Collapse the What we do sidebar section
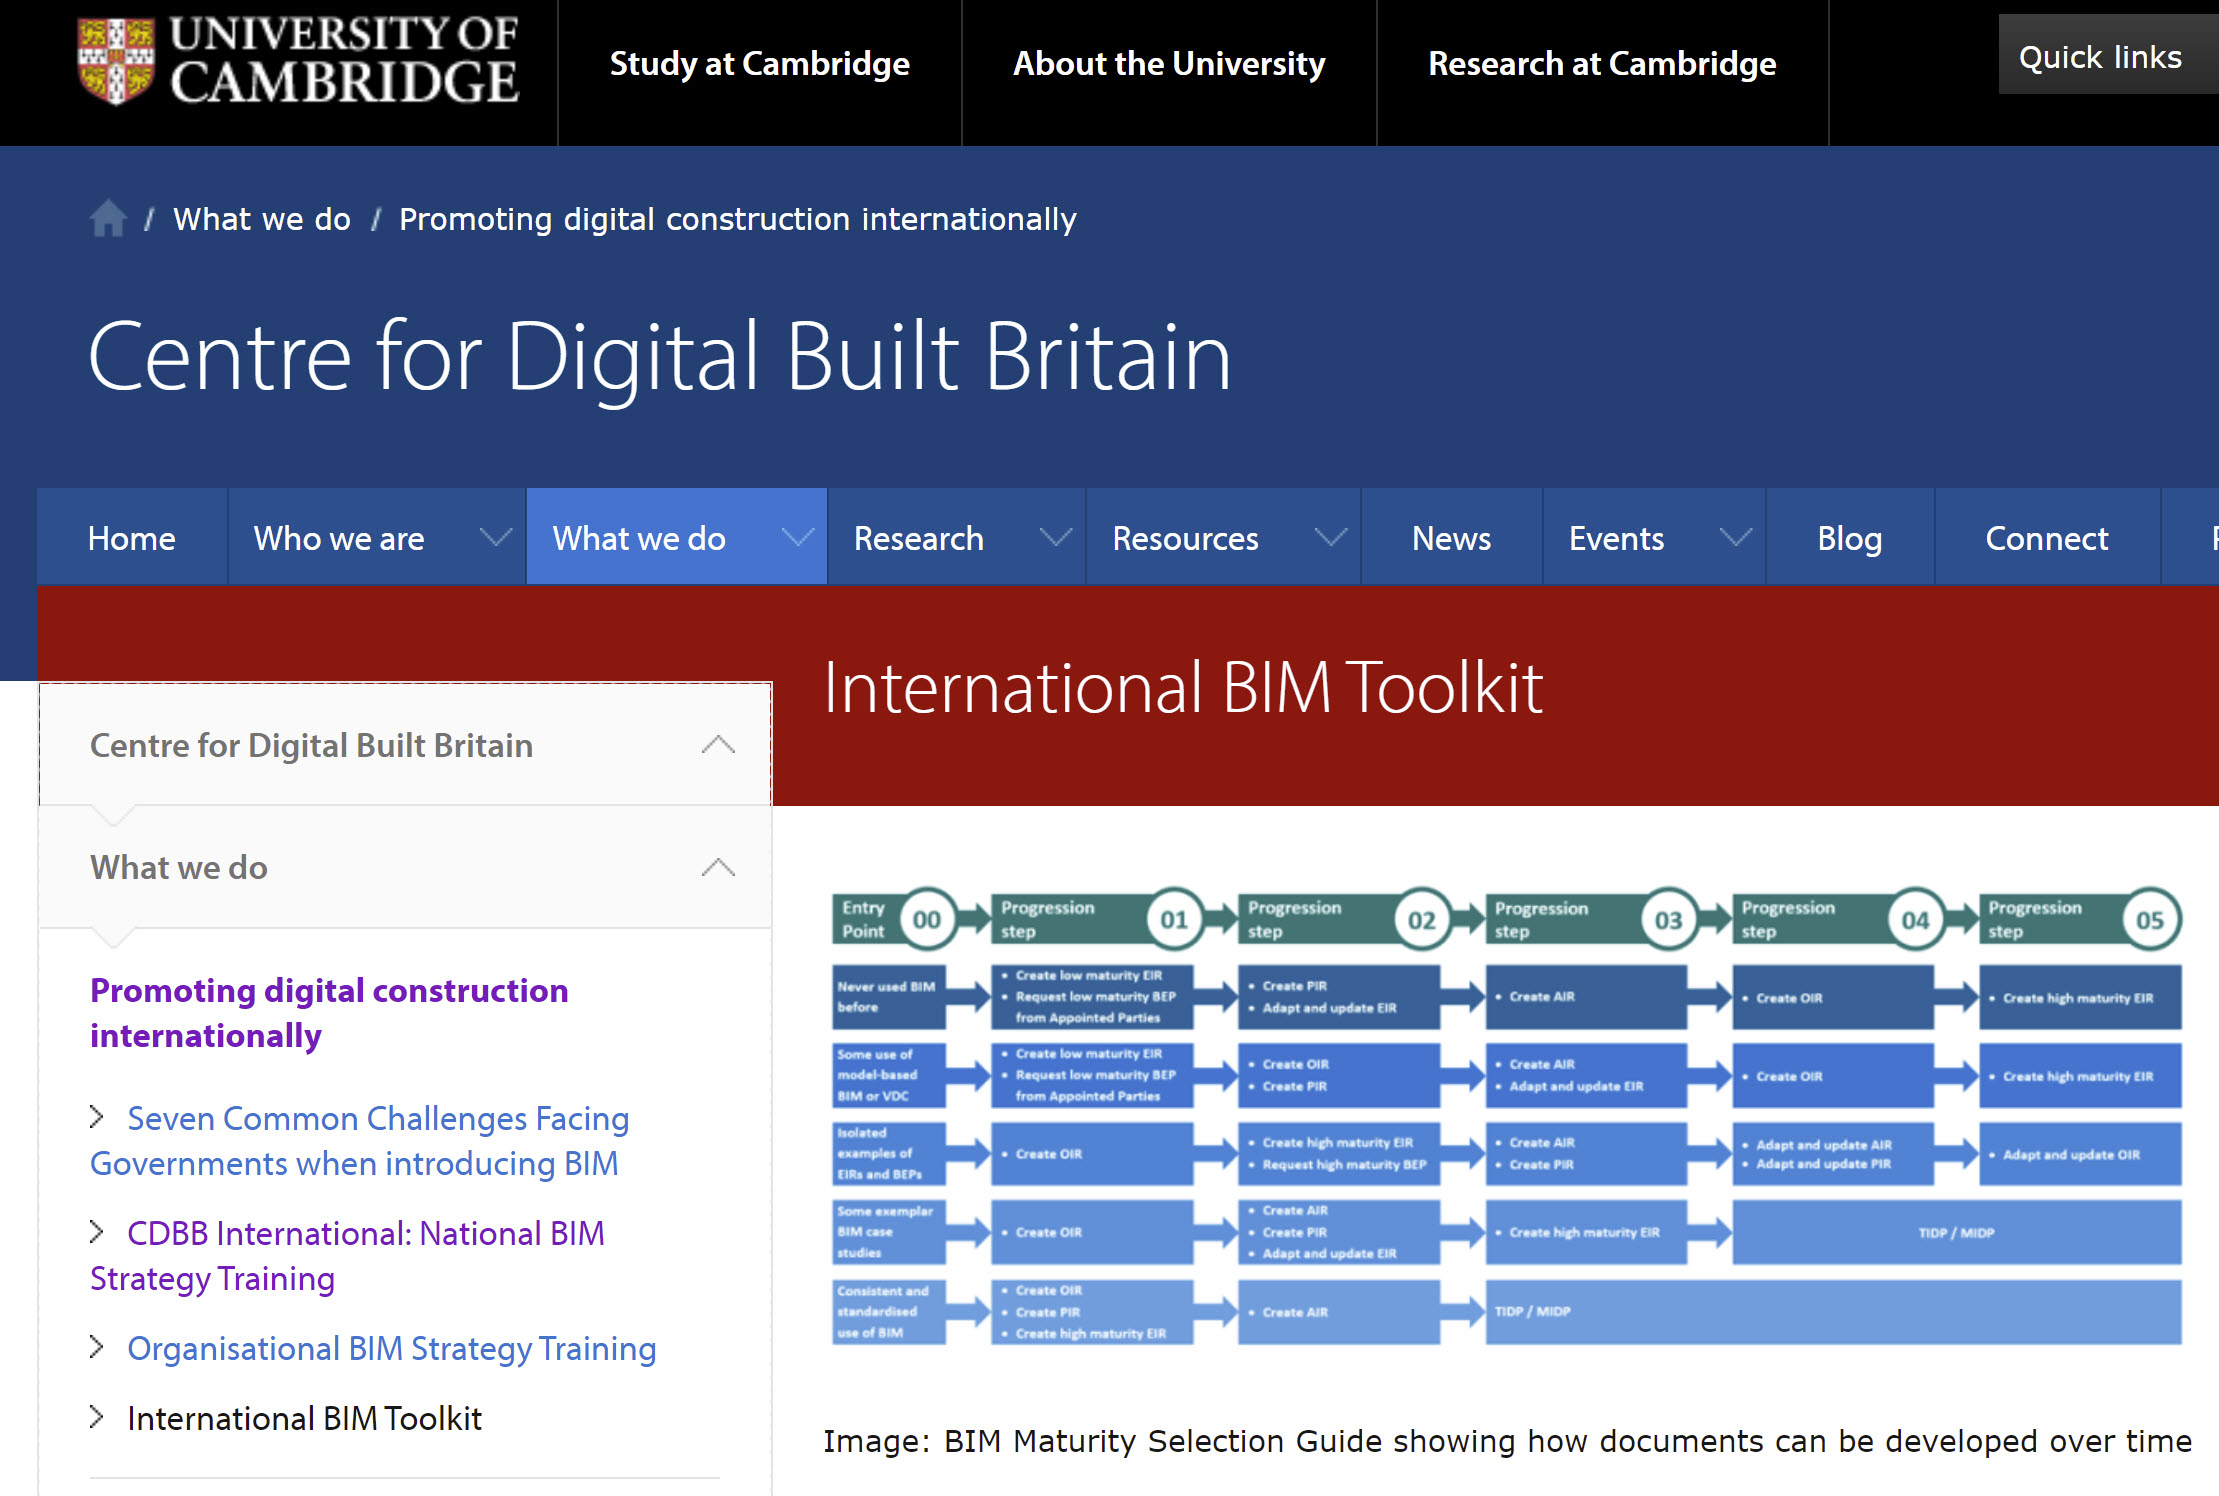This screenshot has height=1496, width=2219. click(x=718, y=867)
